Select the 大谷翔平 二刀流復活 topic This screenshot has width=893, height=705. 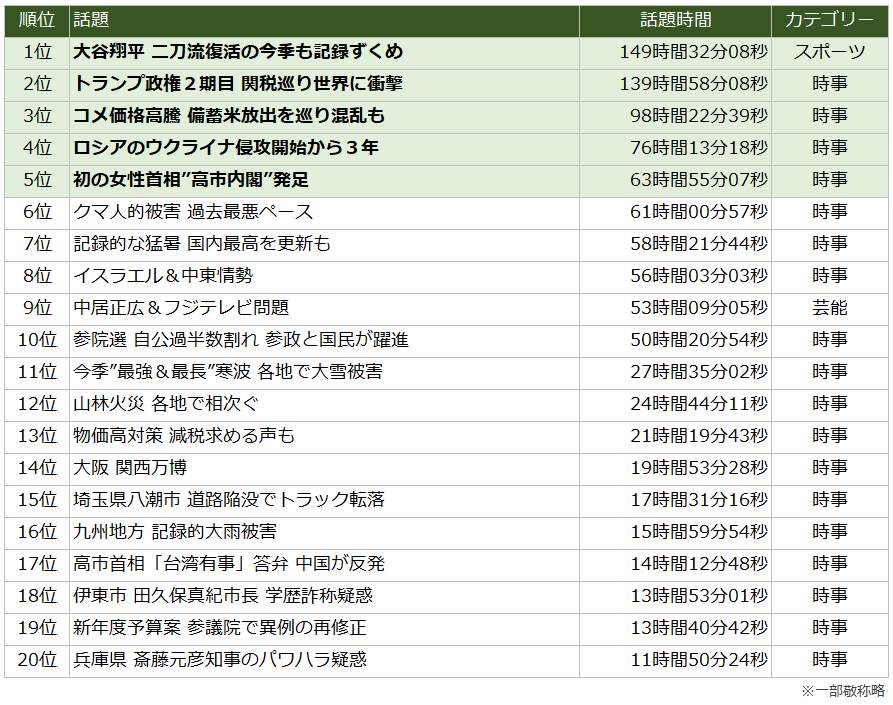click(x=238, y=52)
